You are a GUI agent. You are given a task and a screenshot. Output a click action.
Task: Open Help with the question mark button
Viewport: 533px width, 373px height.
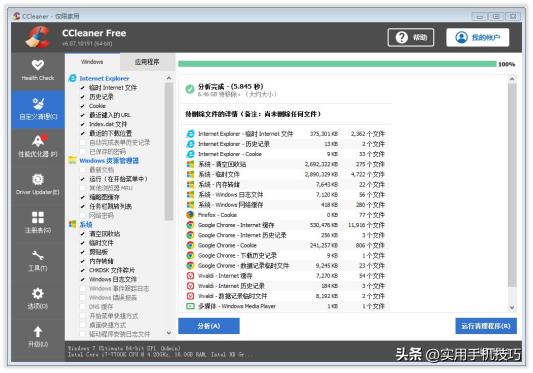point(411,37)
